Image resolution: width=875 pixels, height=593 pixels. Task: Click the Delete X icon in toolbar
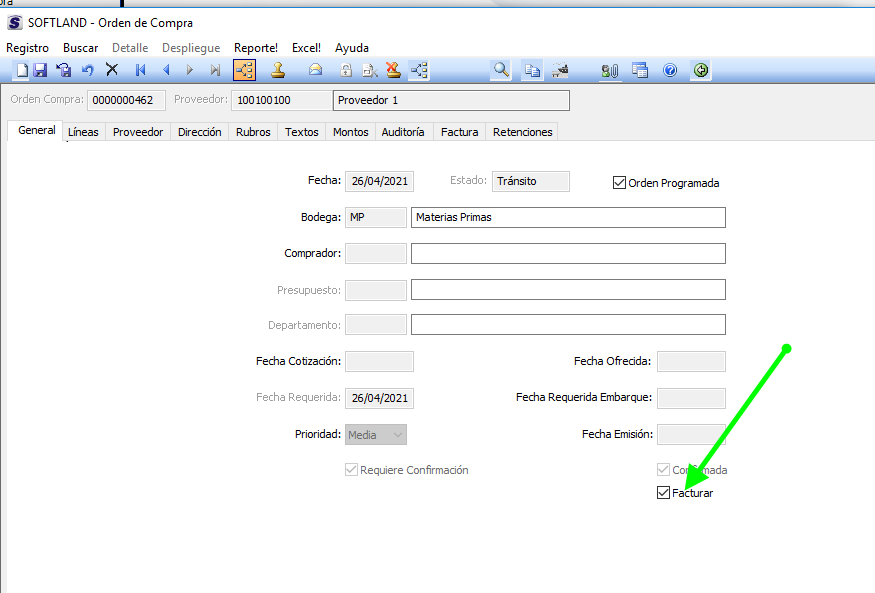(x=112, y=70)
